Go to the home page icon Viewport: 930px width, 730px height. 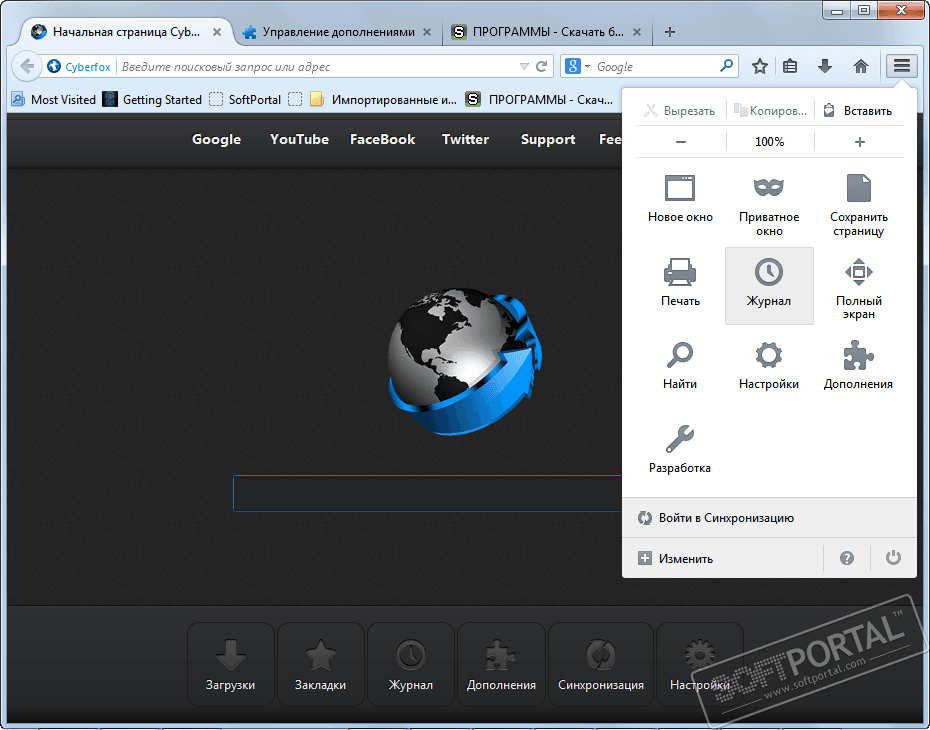(x=861, y=66)
